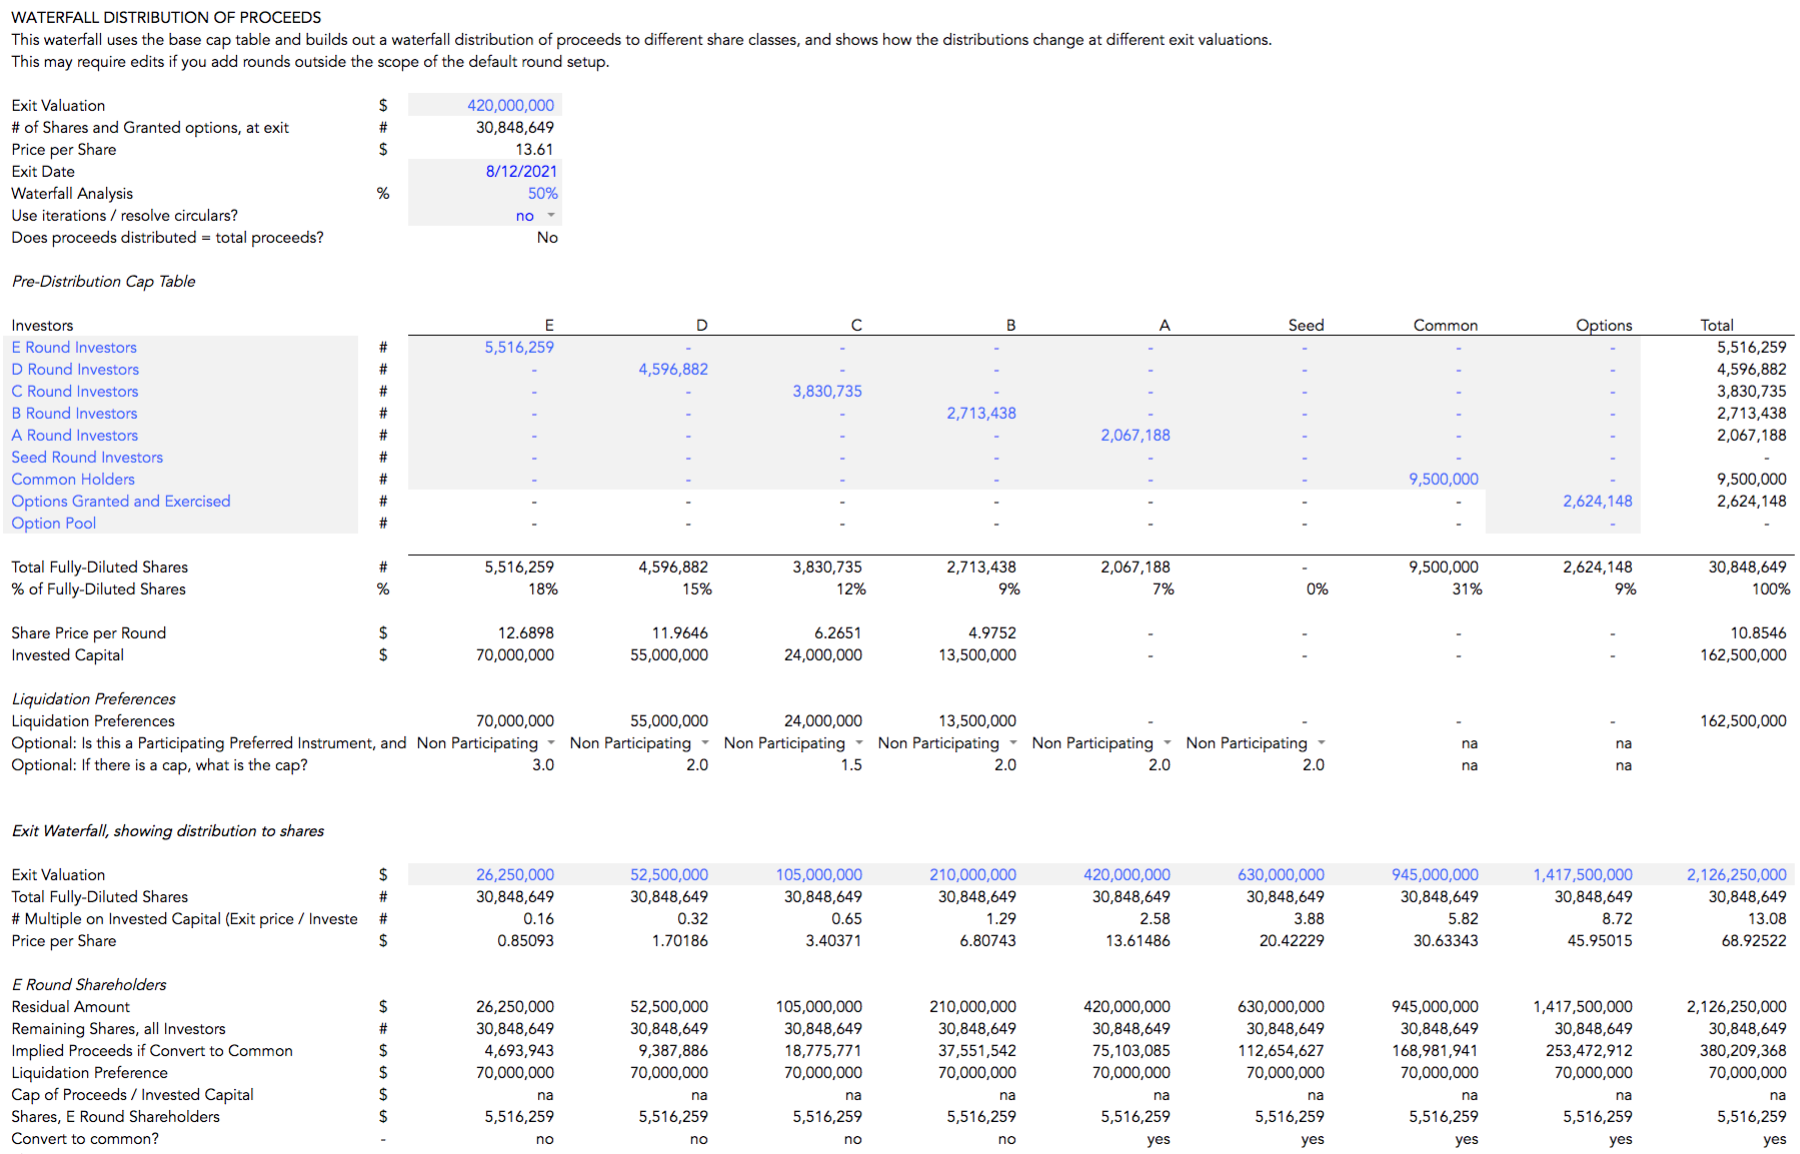
Task: Open B round Non Participating dropdown arrow
Action: coord(1013,743)
